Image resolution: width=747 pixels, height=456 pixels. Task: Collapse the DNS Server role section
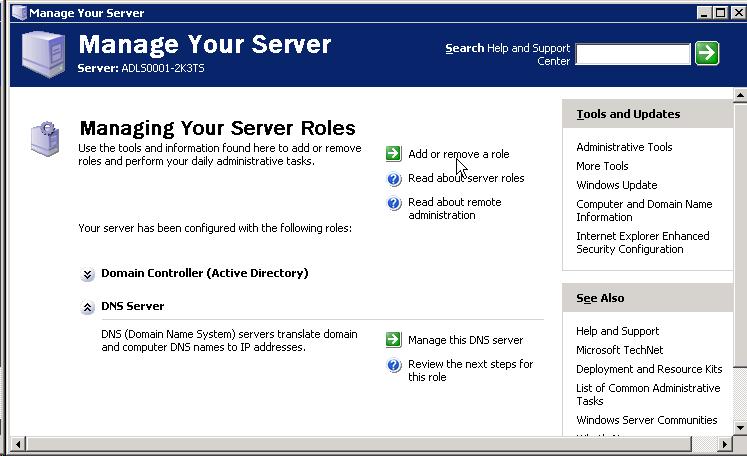(x=88, y=307)
